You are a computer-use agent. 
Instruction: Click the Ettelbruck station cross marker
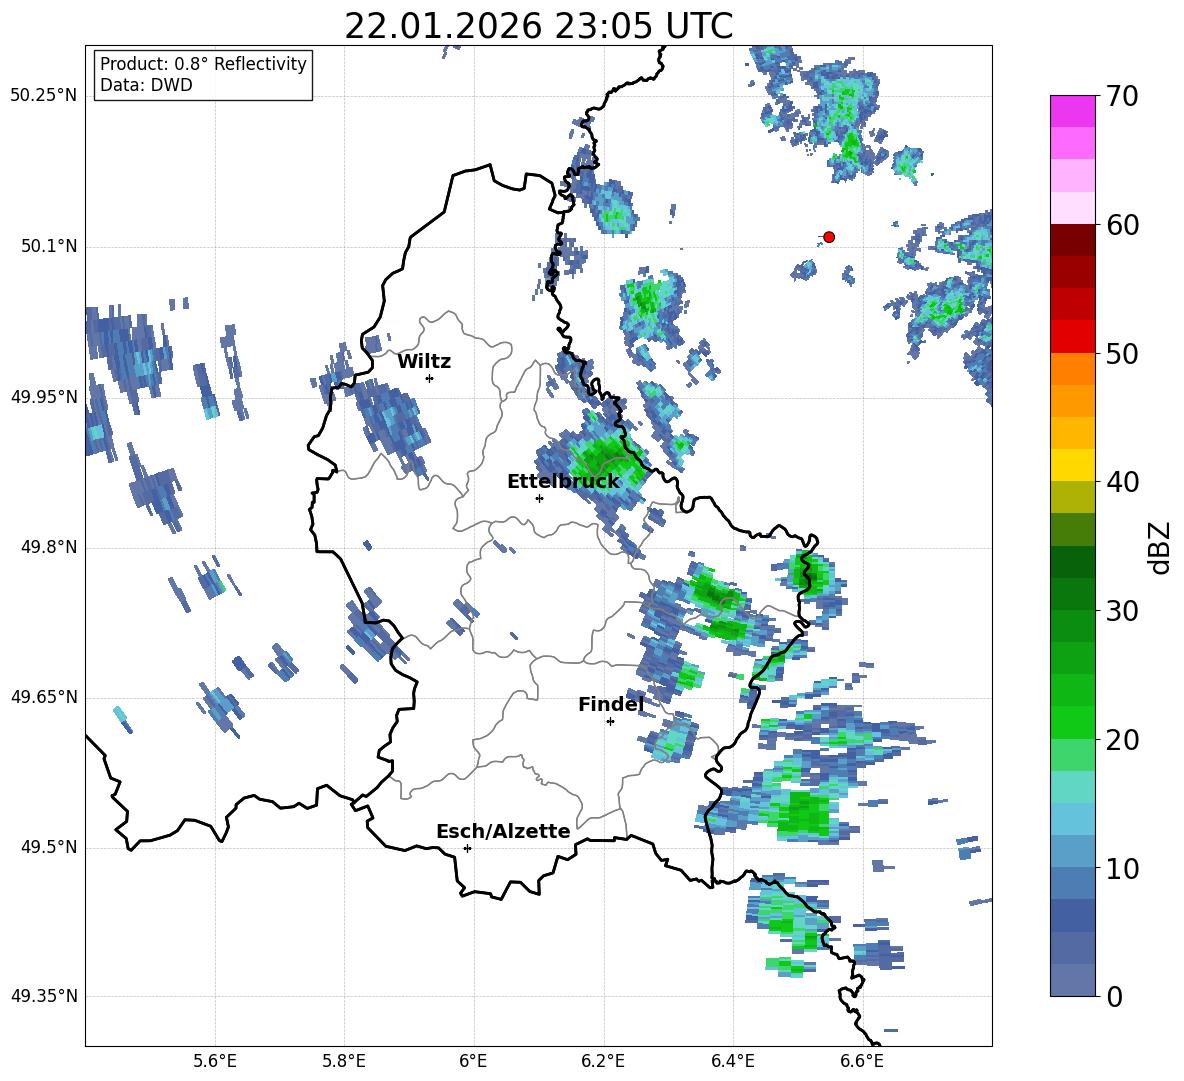click(x=539, y=498)
